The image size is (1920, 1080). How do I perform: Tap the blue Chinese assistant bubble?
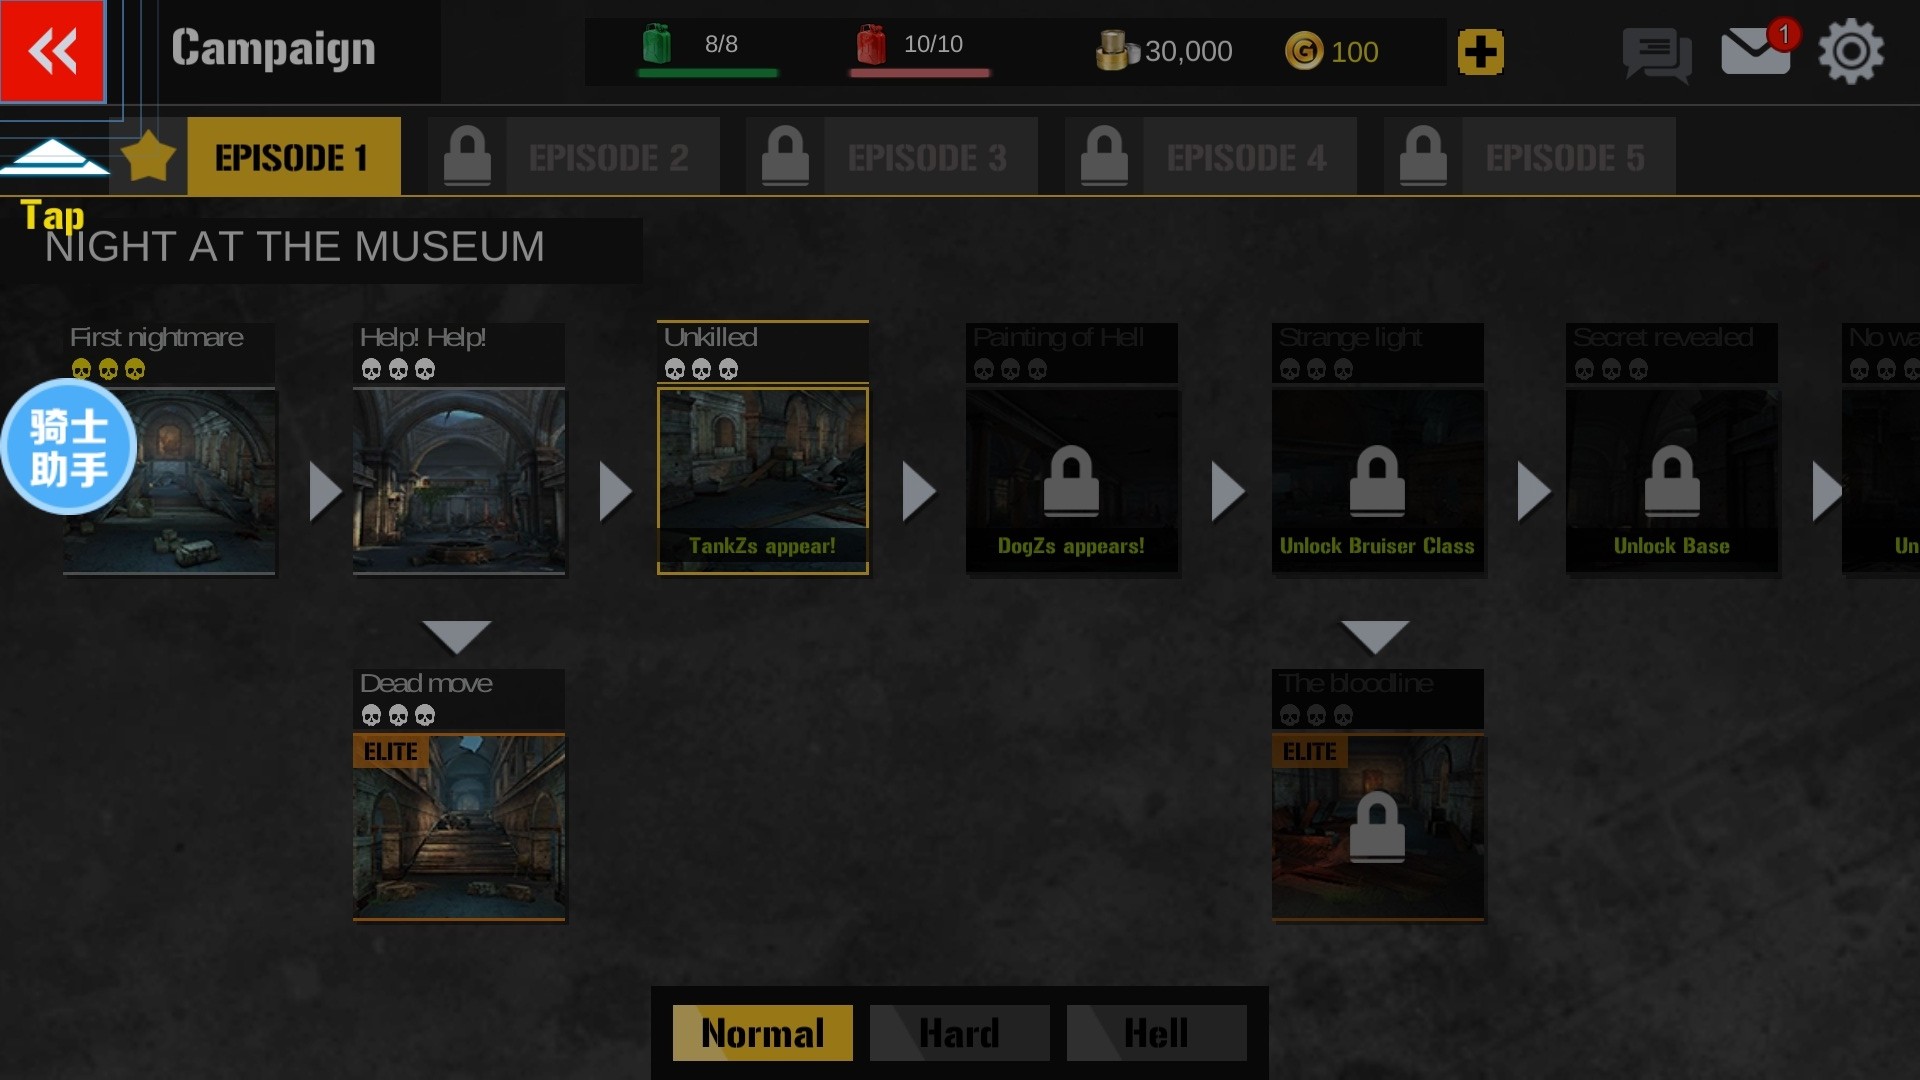[68, 447]
